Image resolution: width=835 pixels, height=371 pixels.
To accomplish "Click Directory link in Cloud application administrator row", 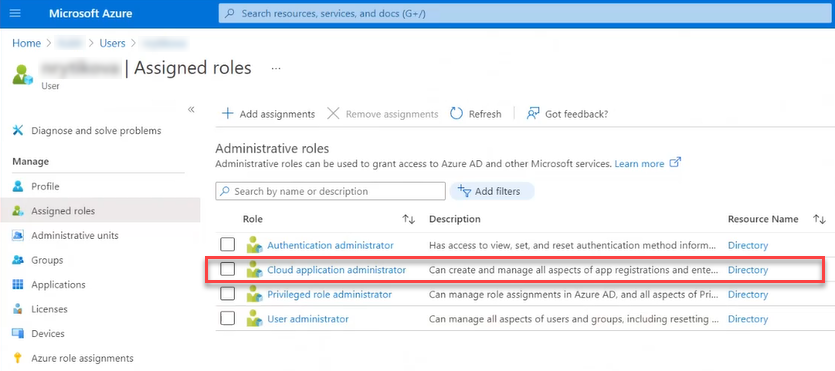I will click(x=748, y=270).
